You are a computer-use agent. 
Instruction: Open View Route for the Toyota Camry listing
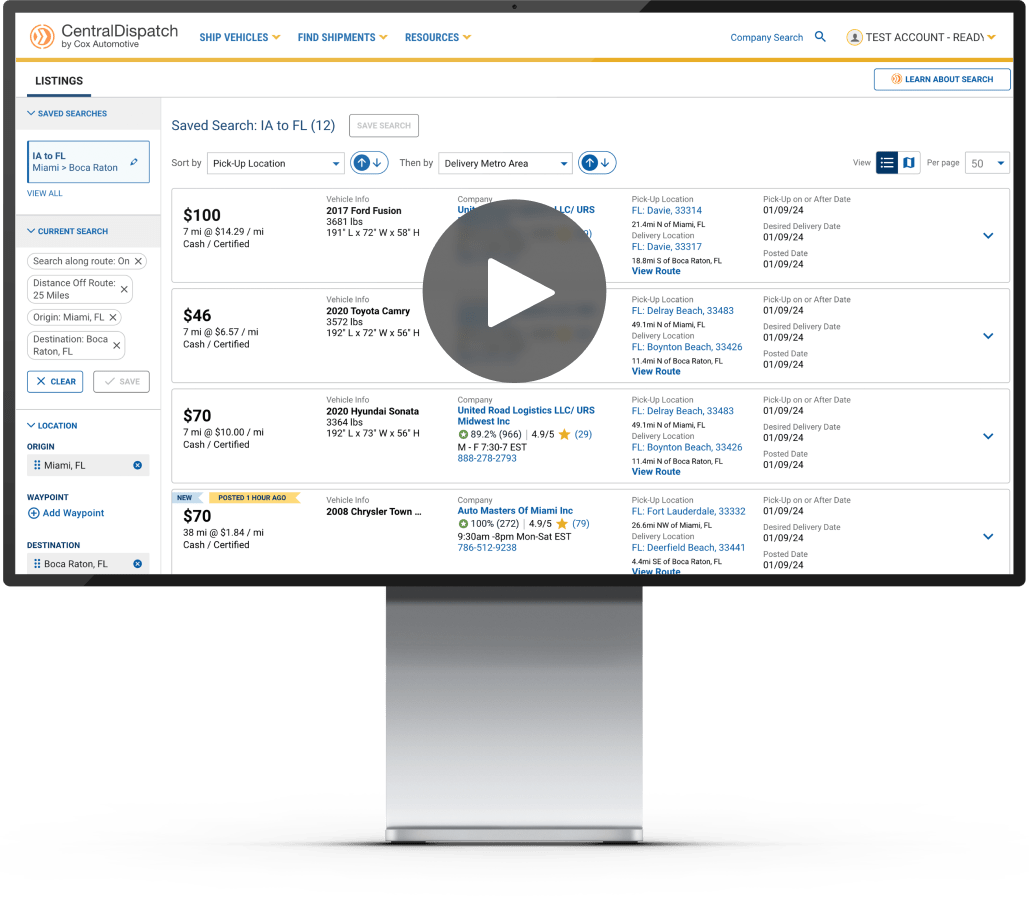coord(655,371)
